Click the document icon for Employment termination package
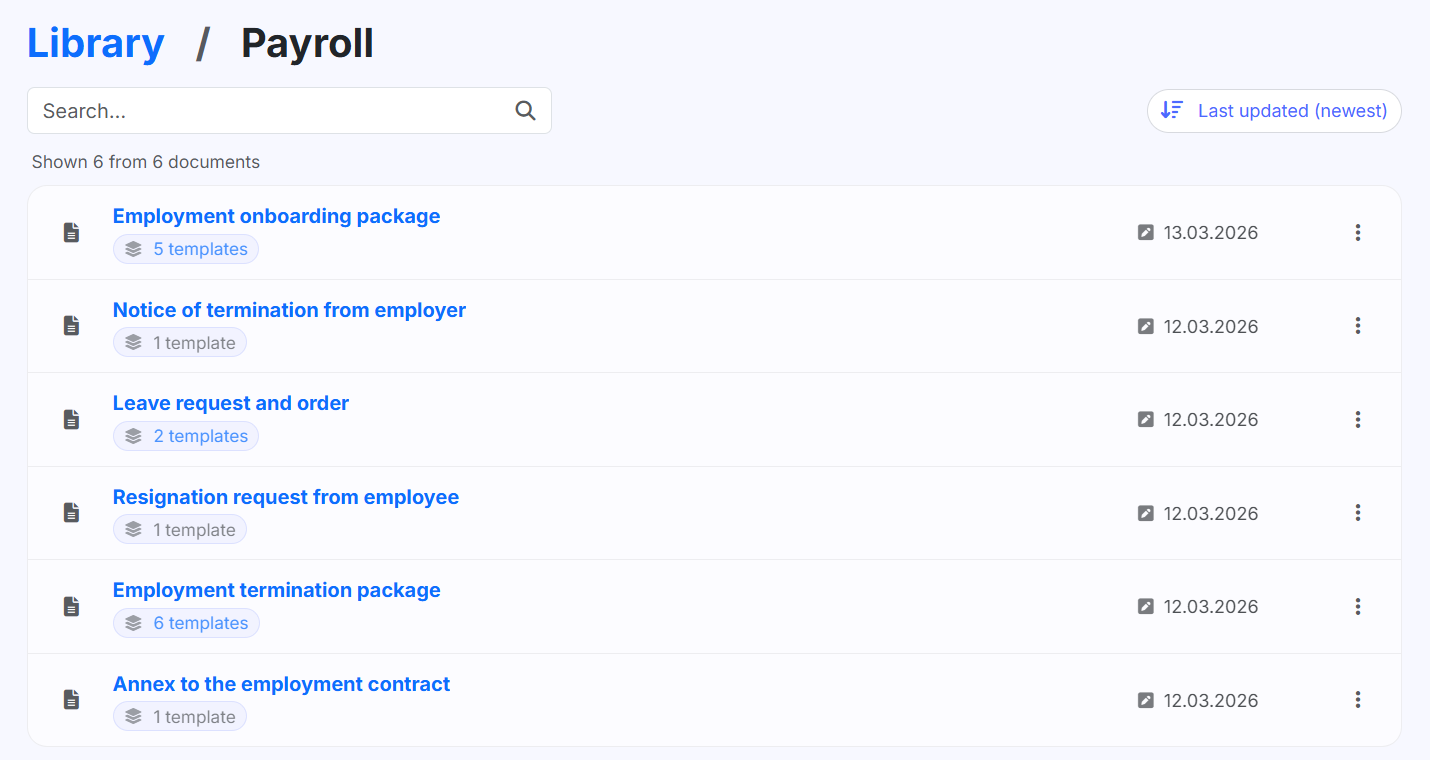The height and width of the screenshot is (760, 1430). [71, 606]
